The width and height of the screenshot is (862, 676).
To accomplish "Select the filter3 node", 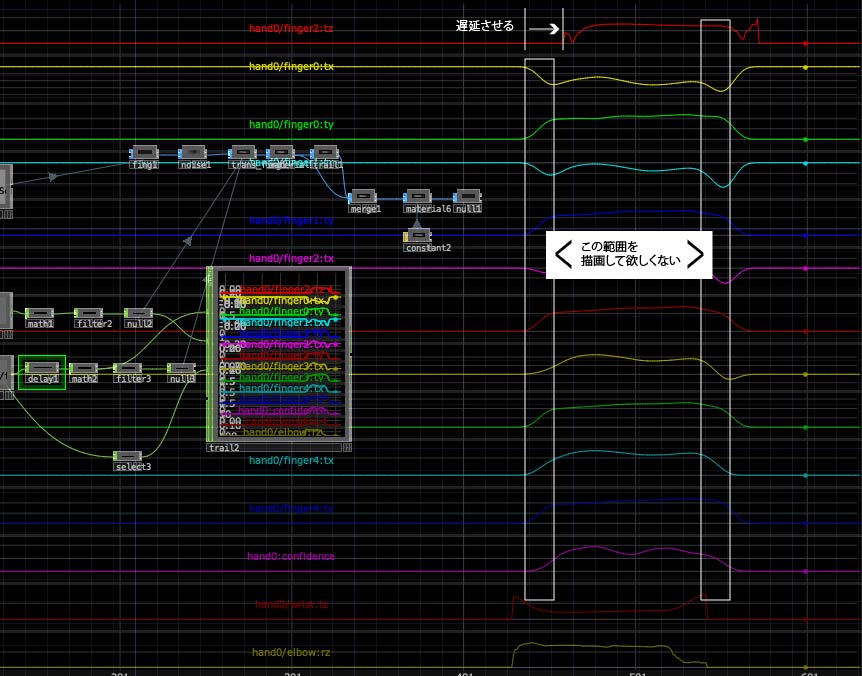I will tap(129, 369).
